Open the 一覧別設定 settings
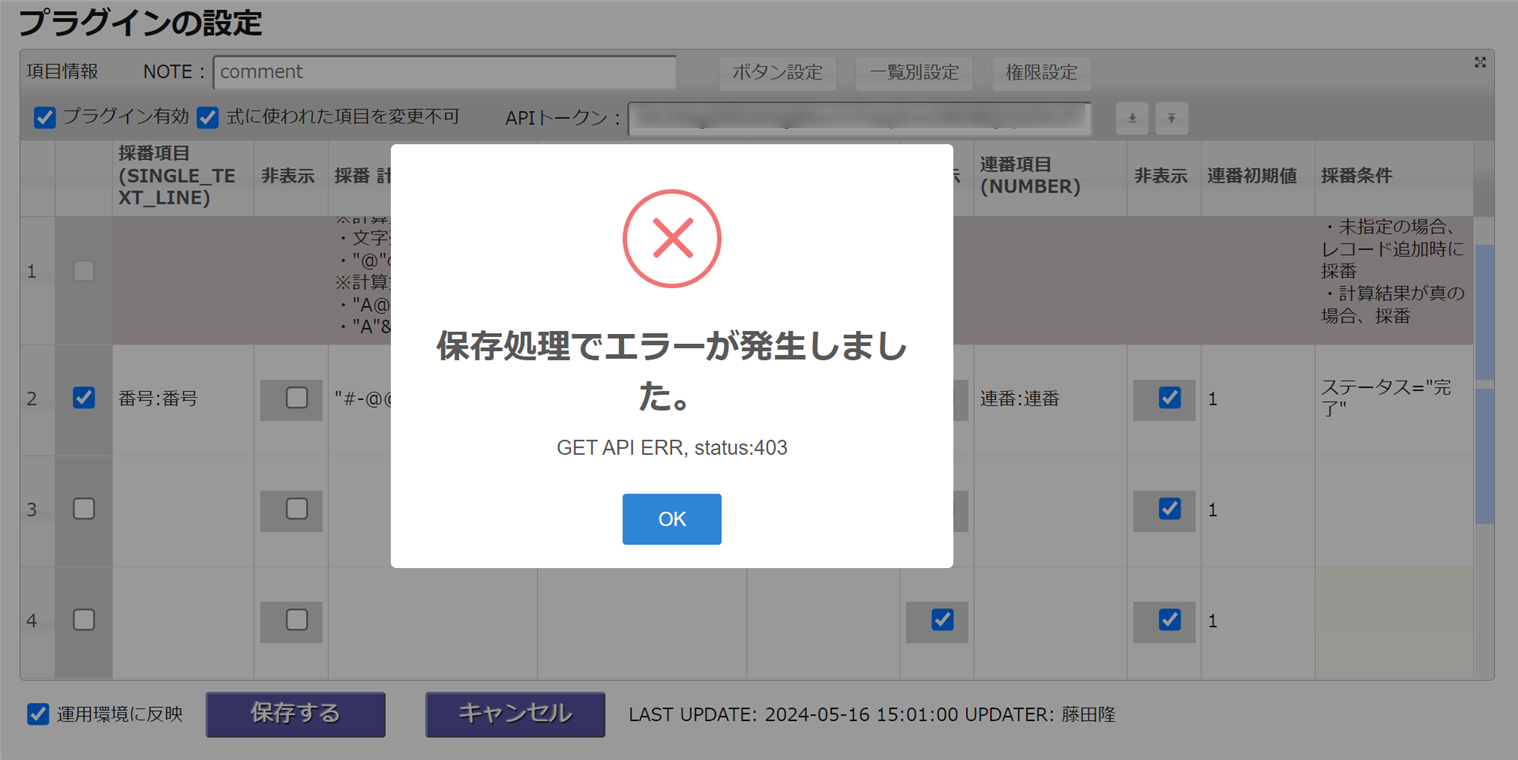Viewport: 1518px width, 760px height. (914, 72)
